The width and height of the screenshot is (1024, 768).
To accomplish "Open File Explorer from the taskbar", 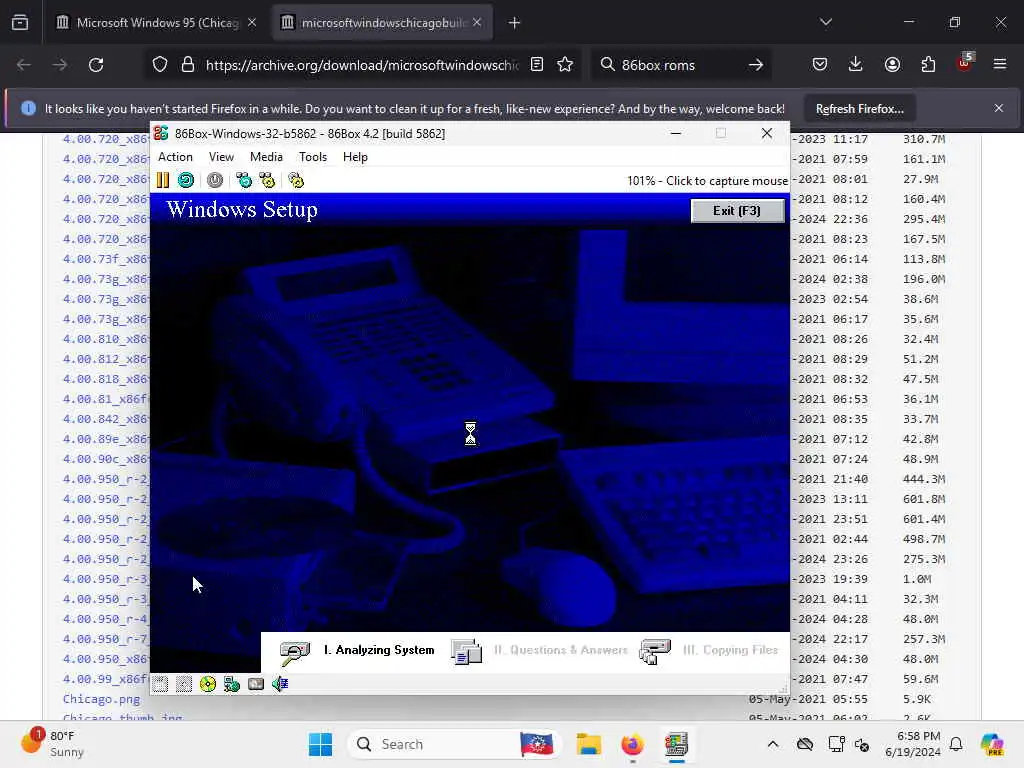I will tap(588, 744).
